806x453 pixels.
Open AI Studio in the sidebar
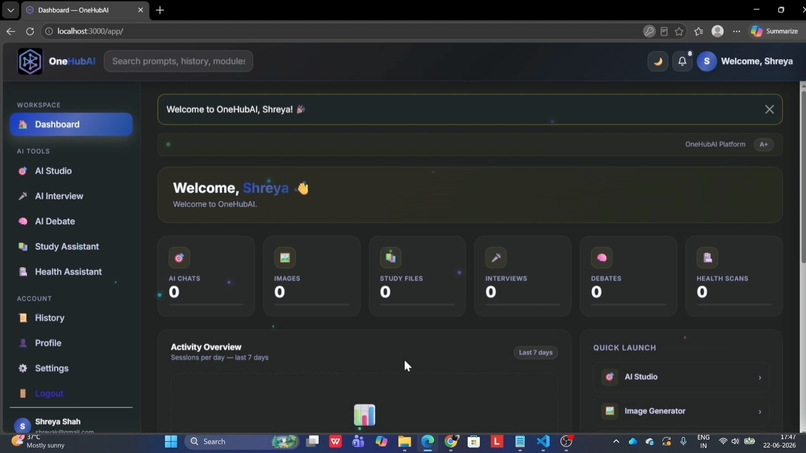point(71,171)
